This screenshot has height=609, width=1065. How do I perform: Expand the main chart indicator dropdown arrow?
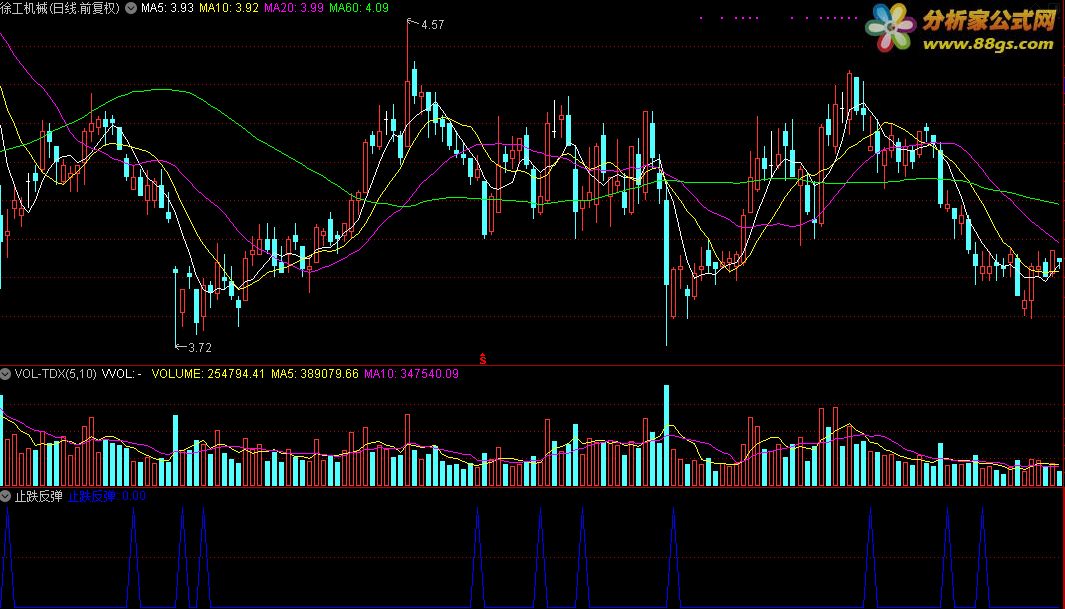131,8
